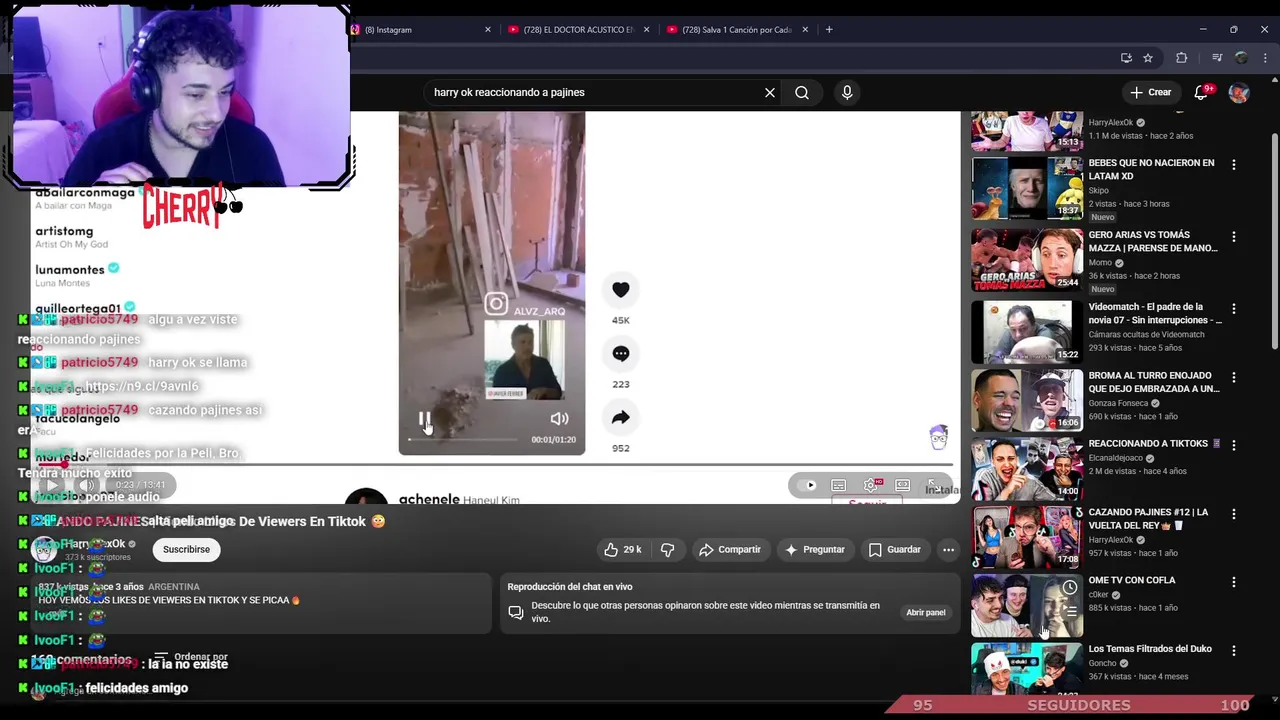Toggle autoplay switch in YouTube player
Screen dimensions: 1280x720
[806, 485]
